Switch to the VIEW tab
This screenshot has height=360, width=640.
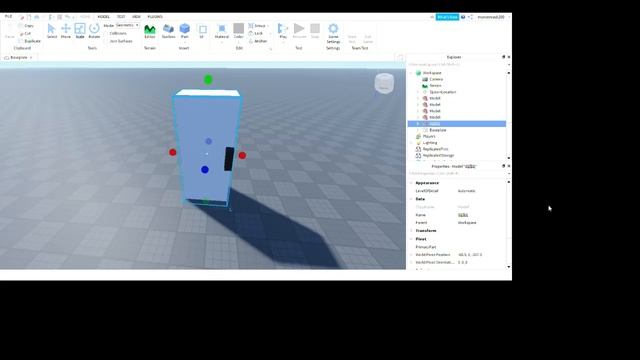pyautogui.click(x=136, y=17)
